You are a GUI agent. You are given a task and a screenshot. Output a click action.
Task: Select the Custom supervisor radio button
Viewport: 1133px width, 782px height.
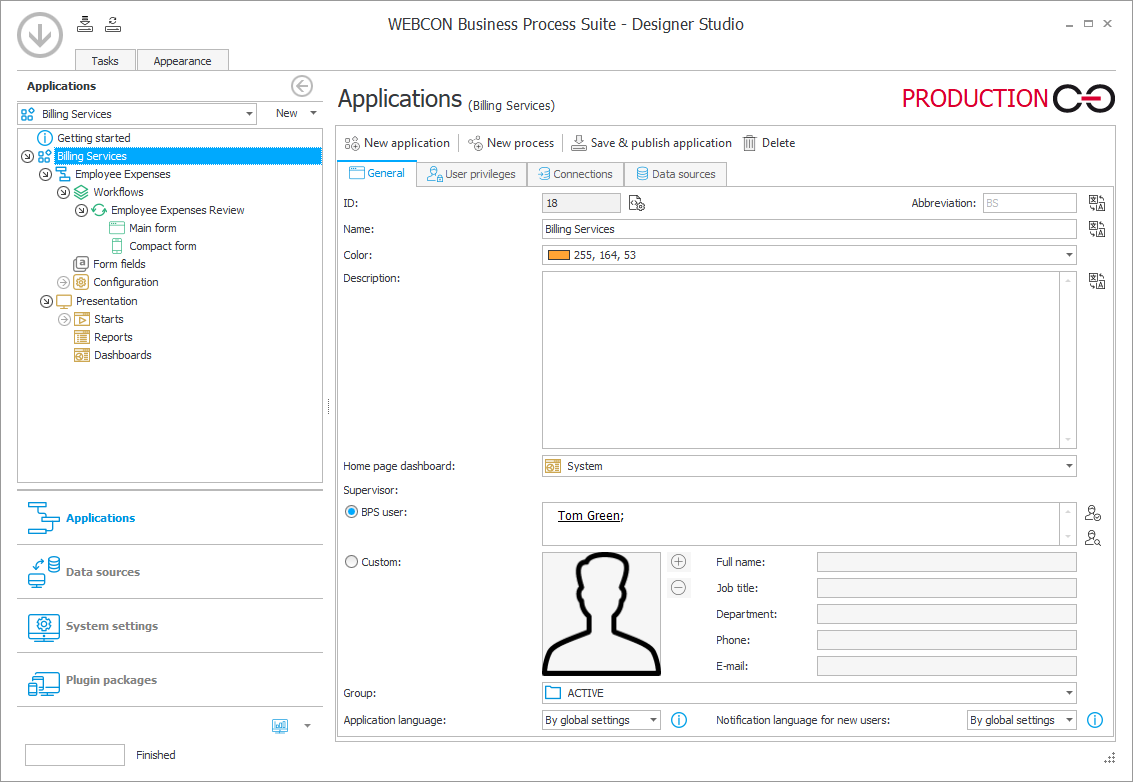point(351,562)
